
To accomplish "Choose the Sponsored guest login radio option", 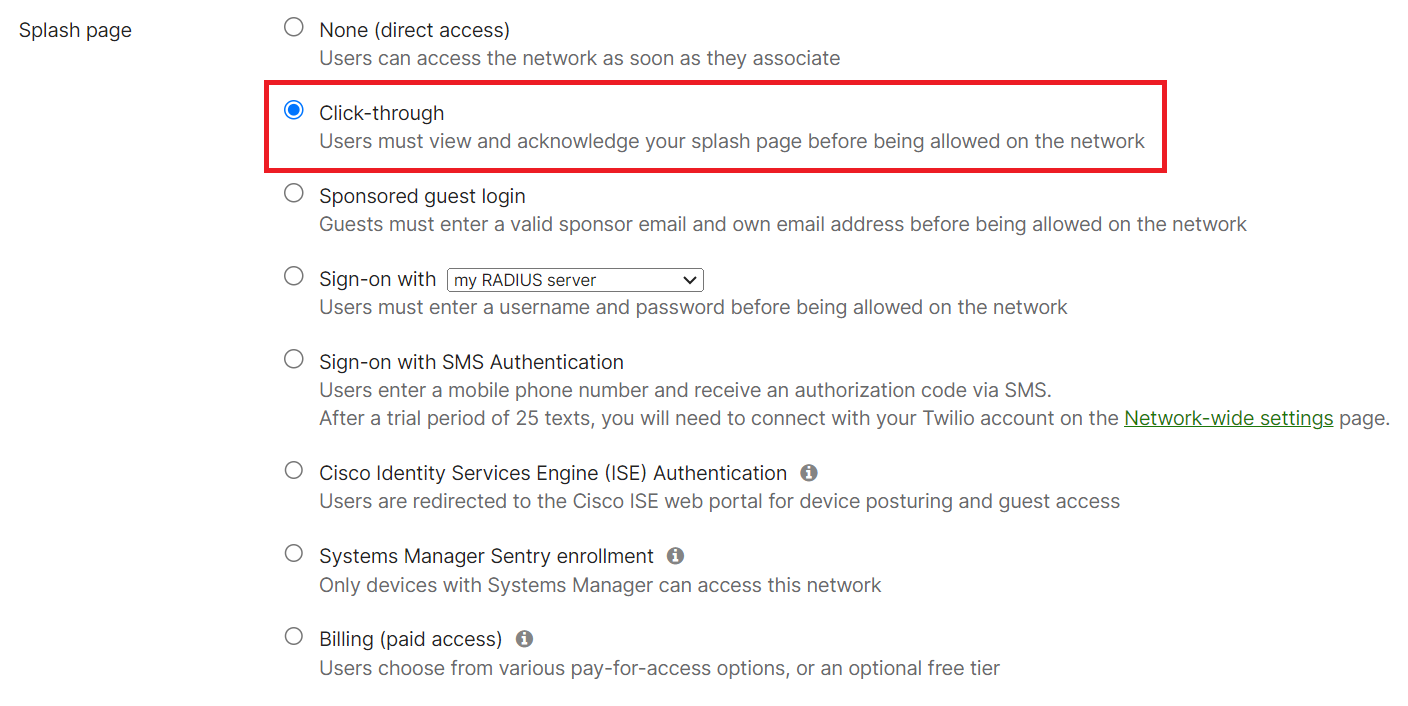I will [294, 193].
